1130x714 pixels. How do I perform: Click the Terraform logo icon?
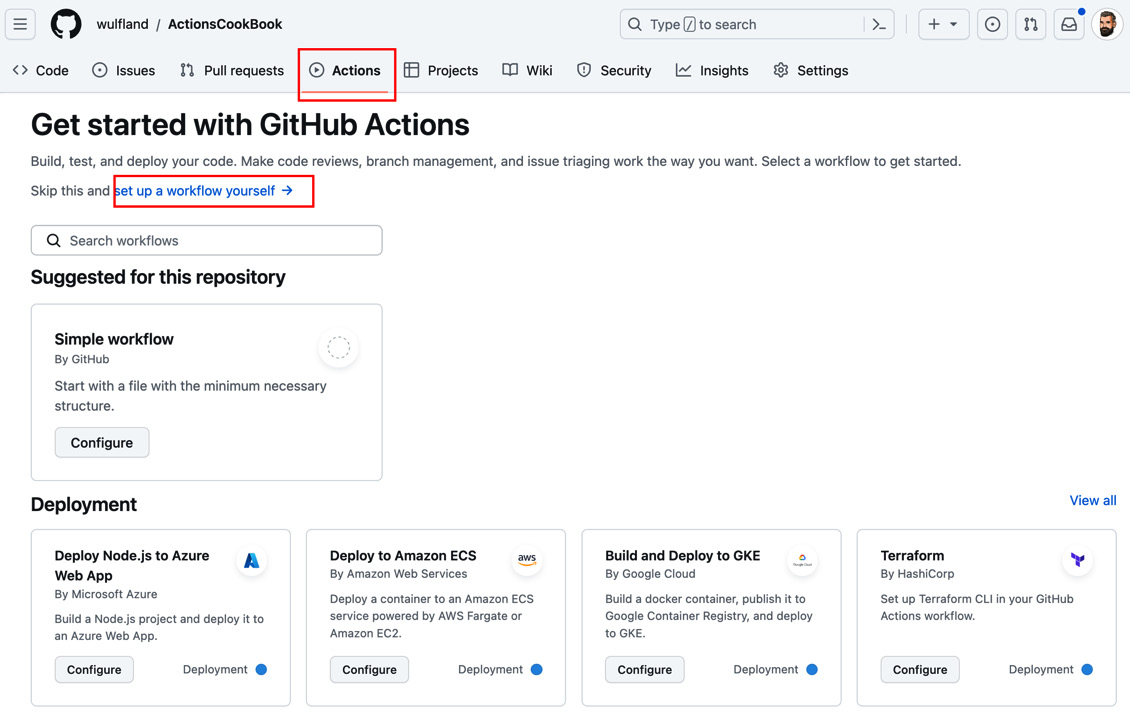1077,560
